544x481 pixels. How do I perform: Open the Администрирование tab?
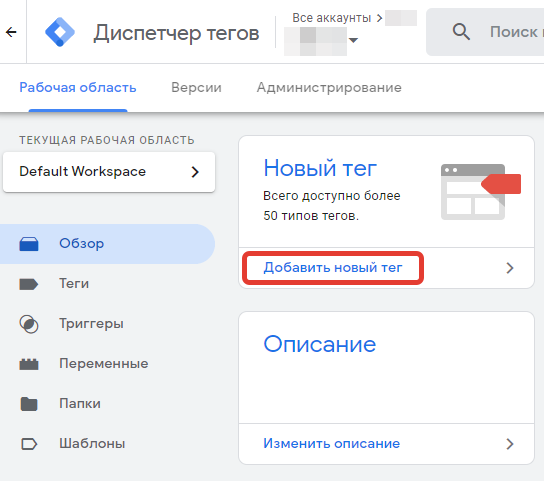coord(329,87)
